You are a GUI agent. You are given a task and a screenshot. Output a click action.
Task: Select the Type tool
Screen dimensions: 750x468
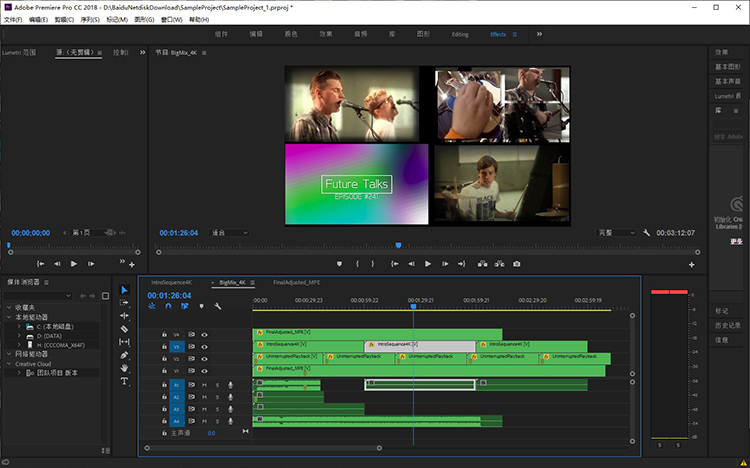click(x=124, y=381)
